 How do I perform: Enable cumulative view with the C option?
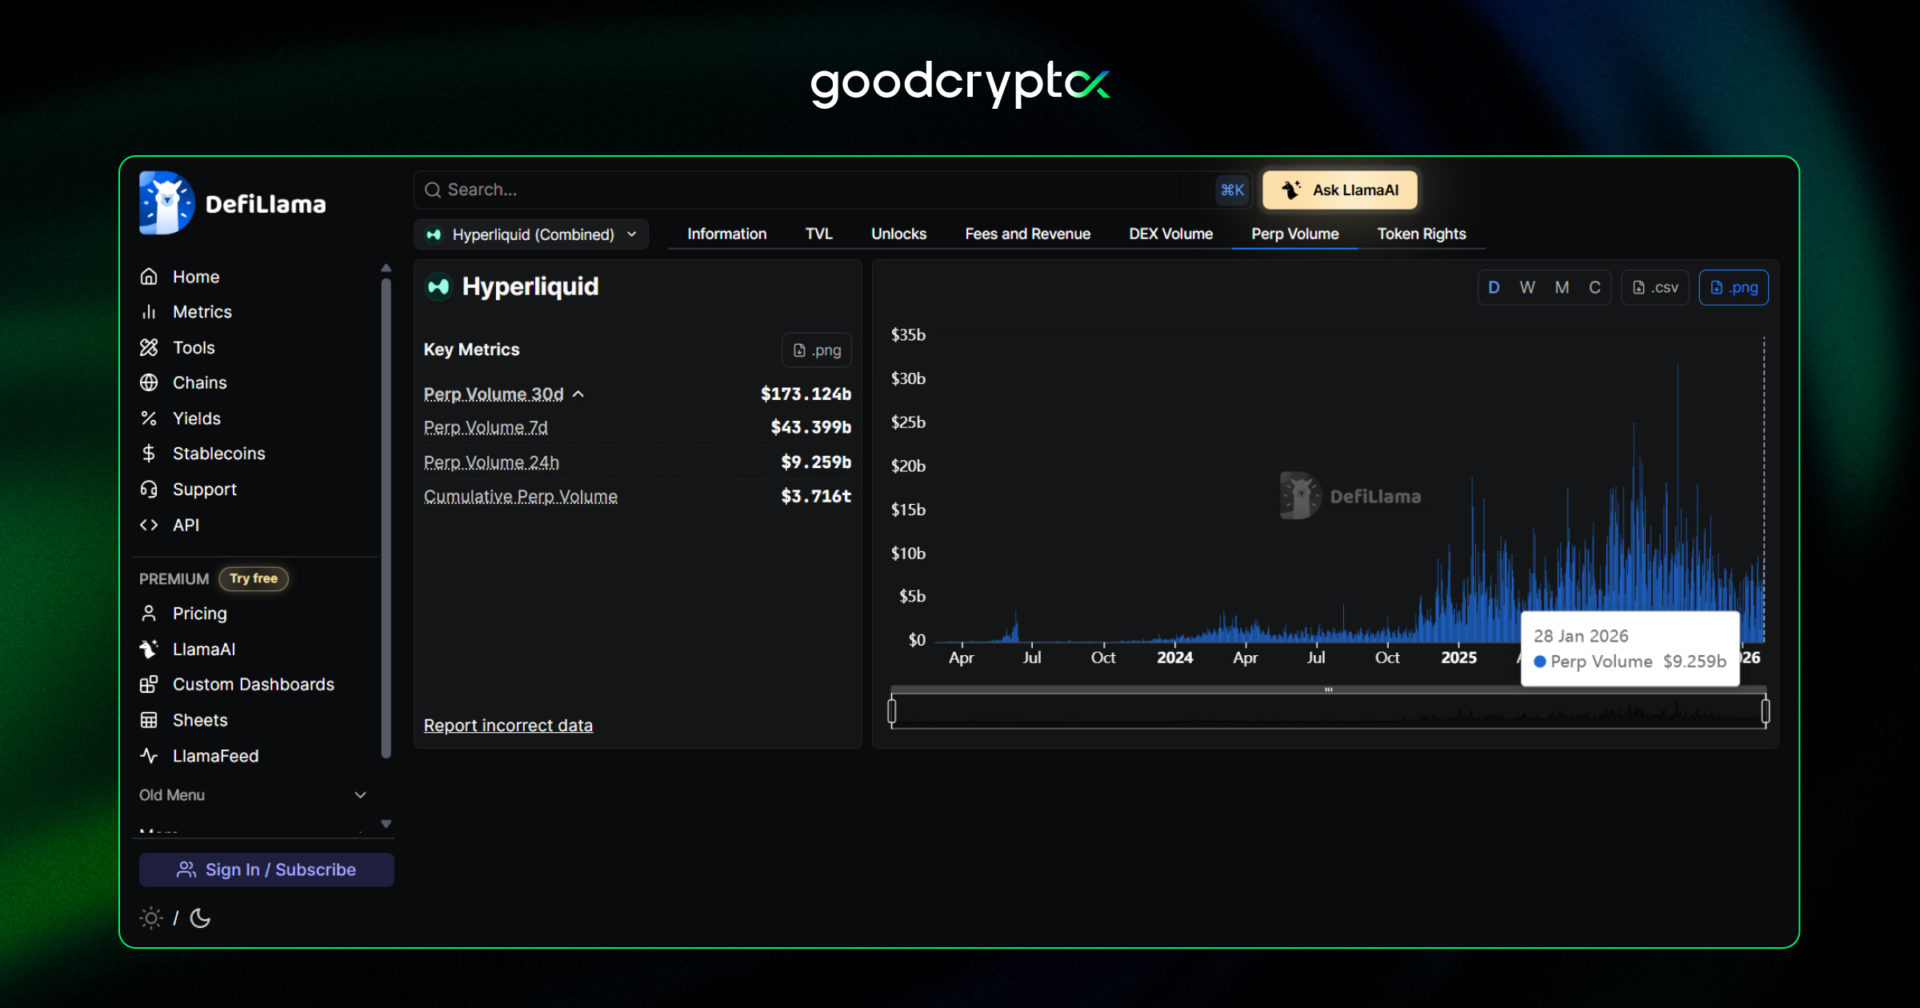coord(1594,287)
